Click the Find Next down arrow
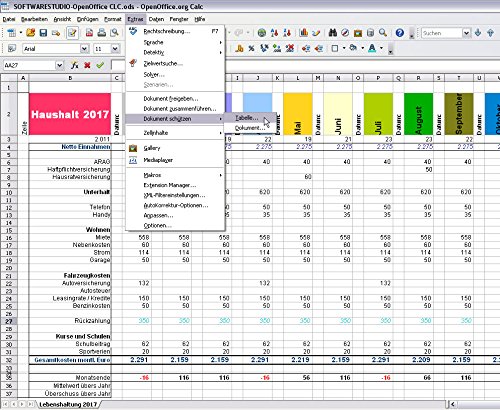500x410 pixels. [478, 33]
